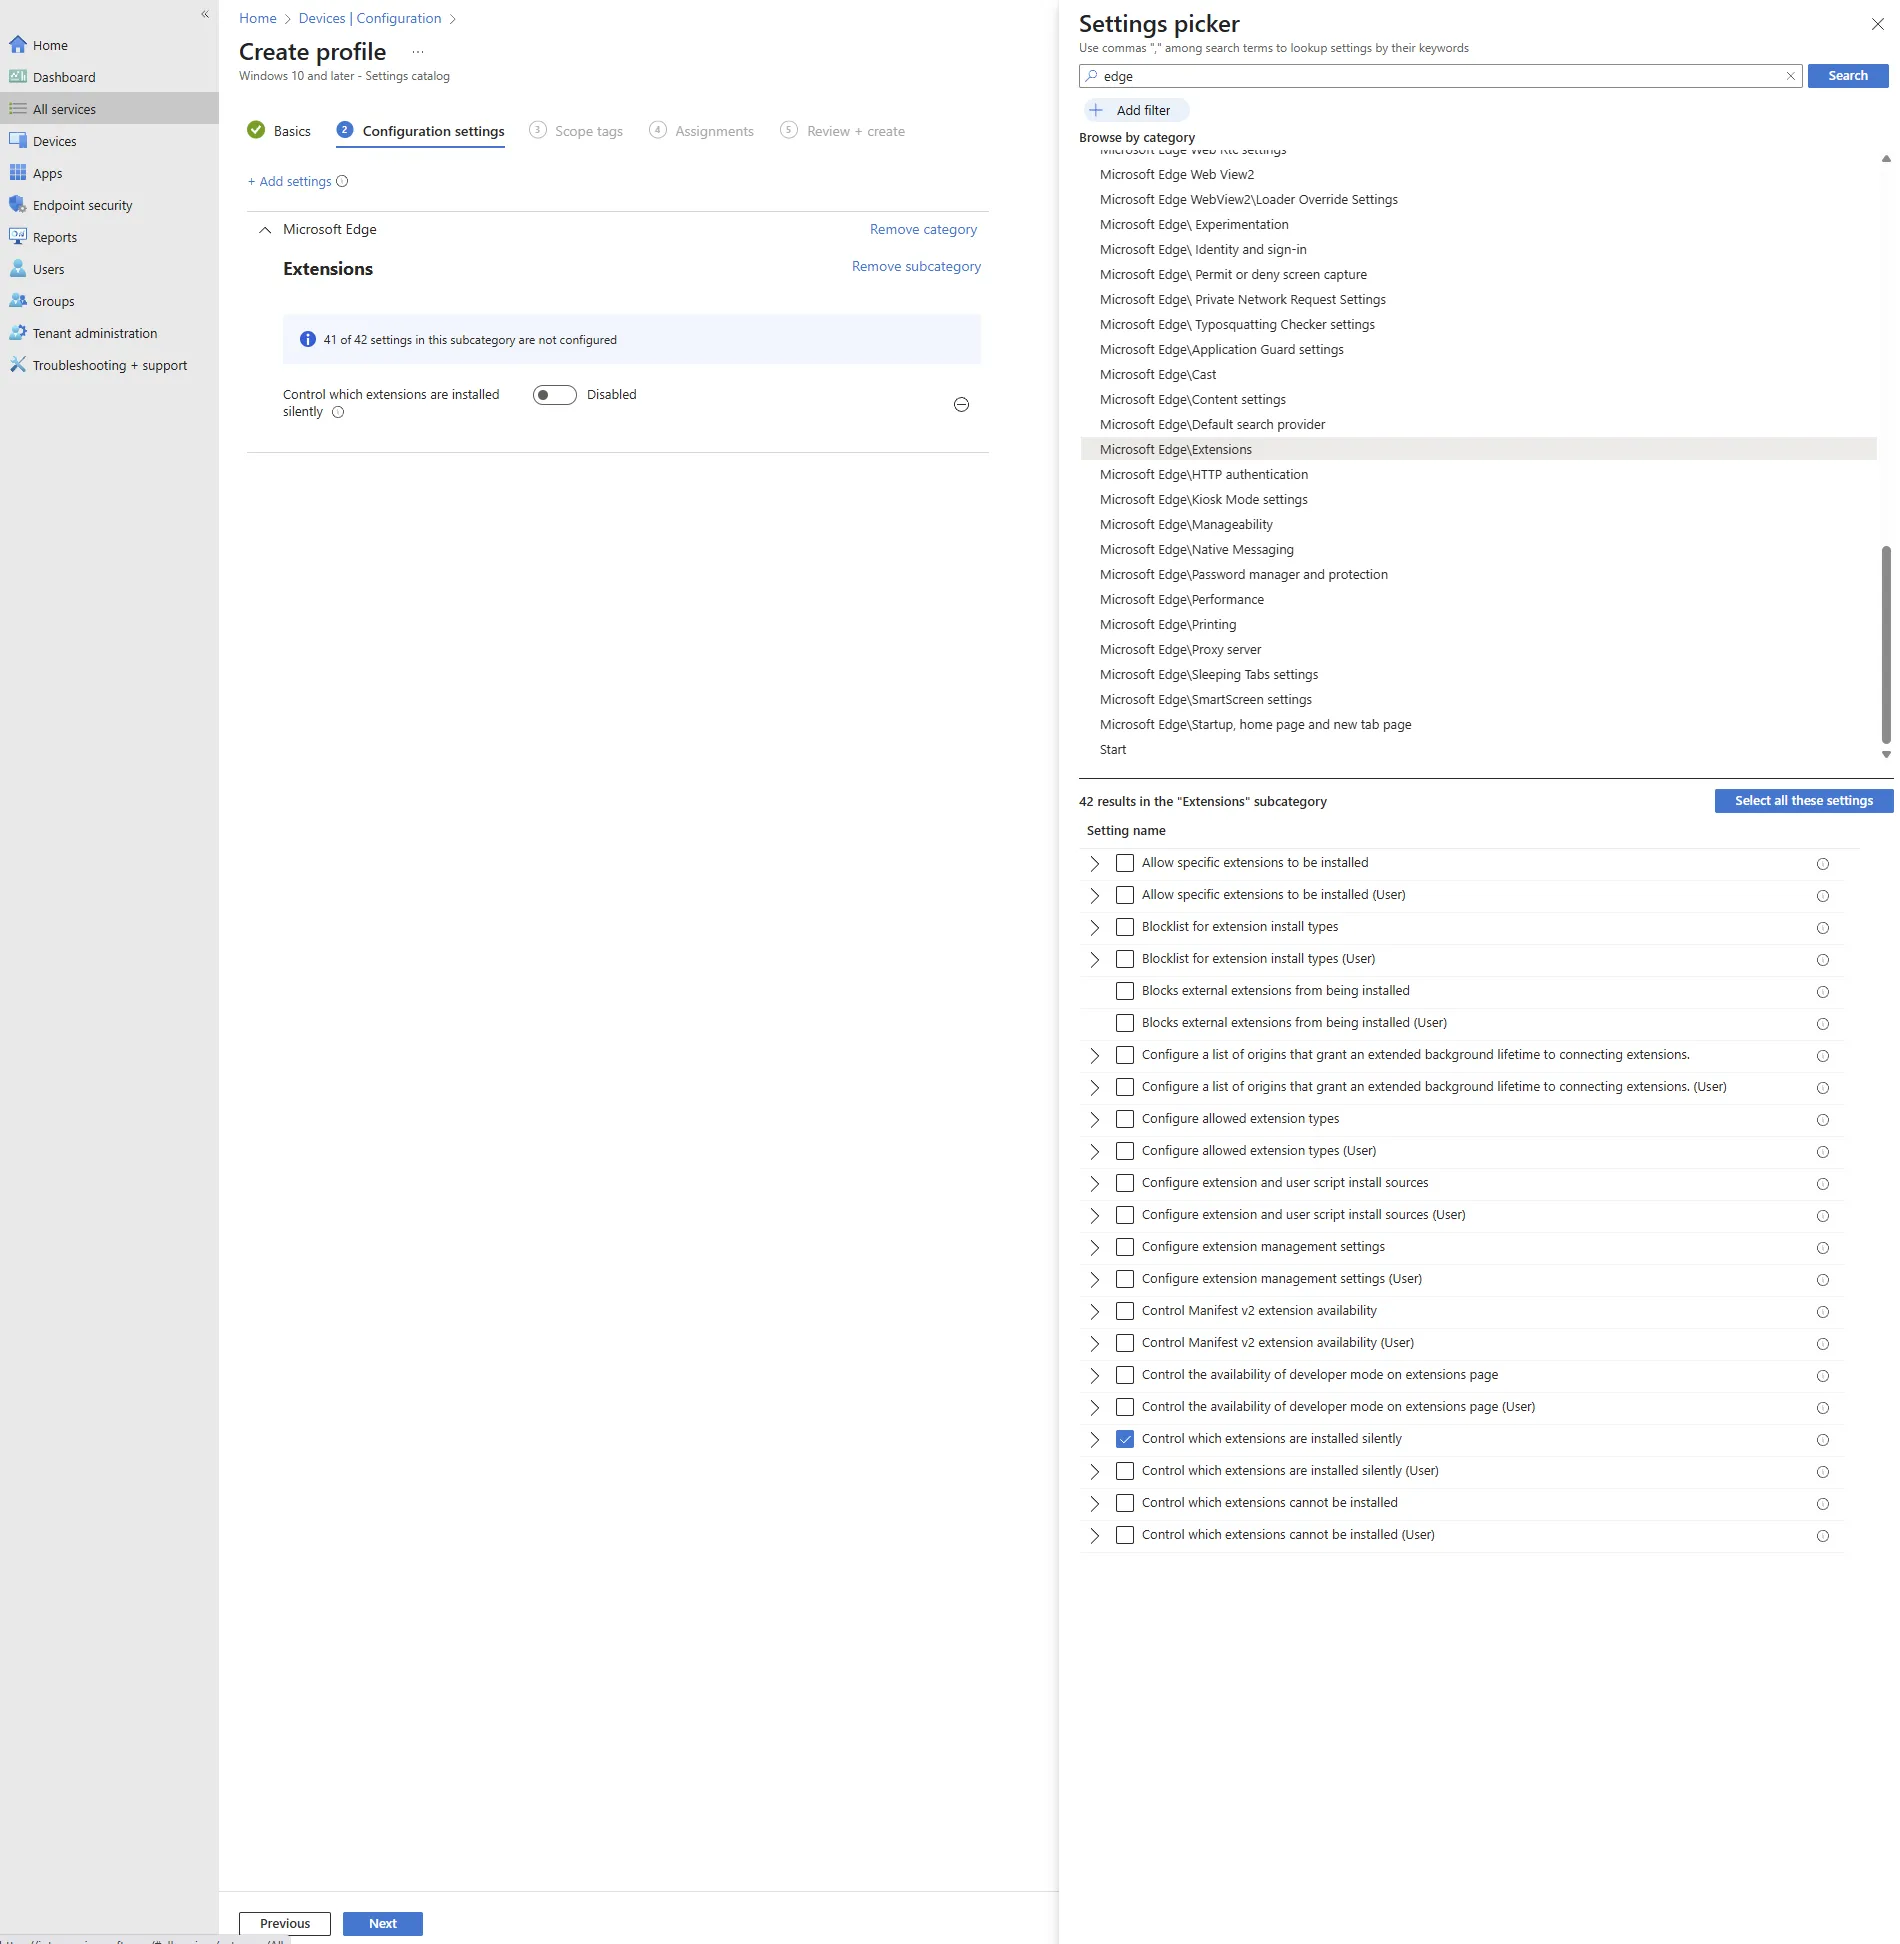Click info icon for 'Blocks external extensions from being installed'
Screen dimensions: 1900x1944
tap(1822, 991)
